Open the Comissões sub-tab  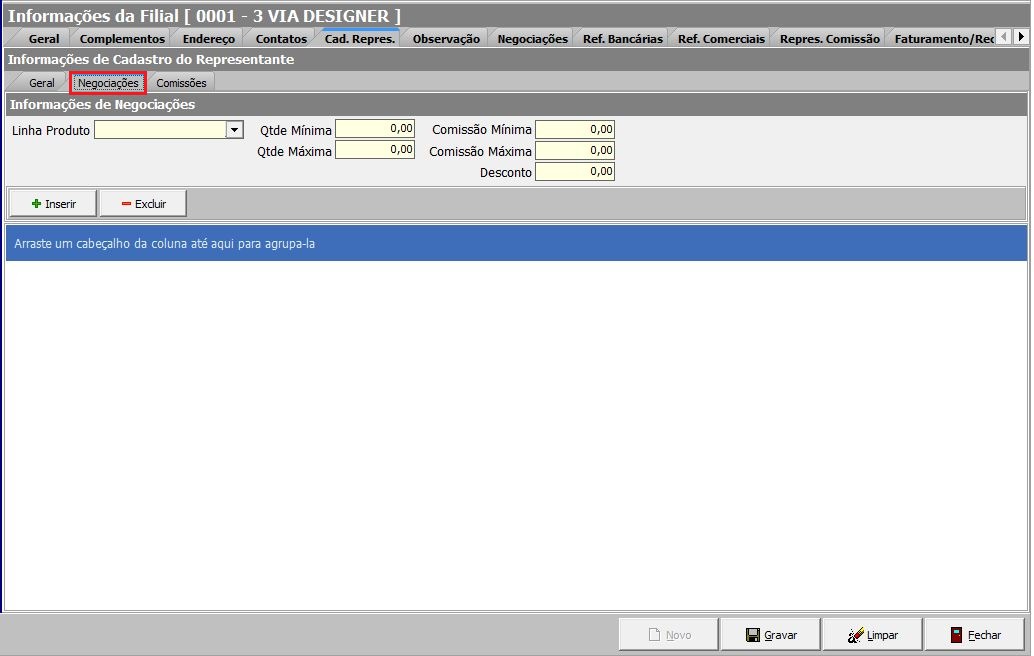181,83
